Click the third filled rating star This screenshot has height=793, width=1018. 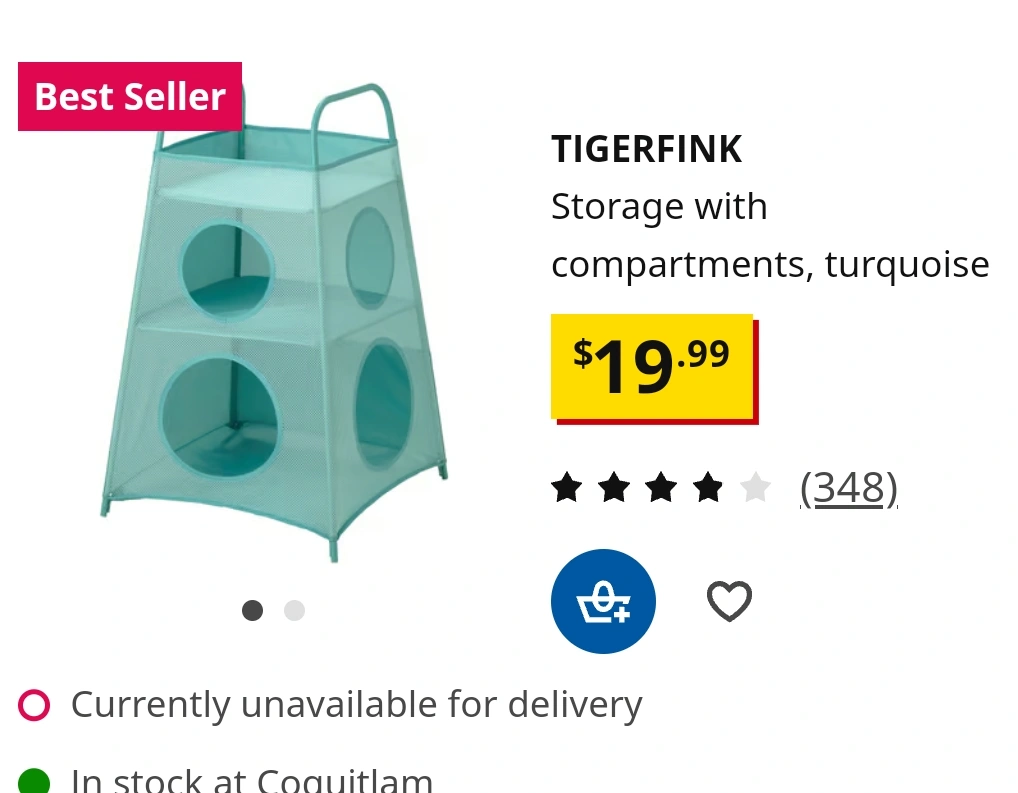click(x=661, y=488)
